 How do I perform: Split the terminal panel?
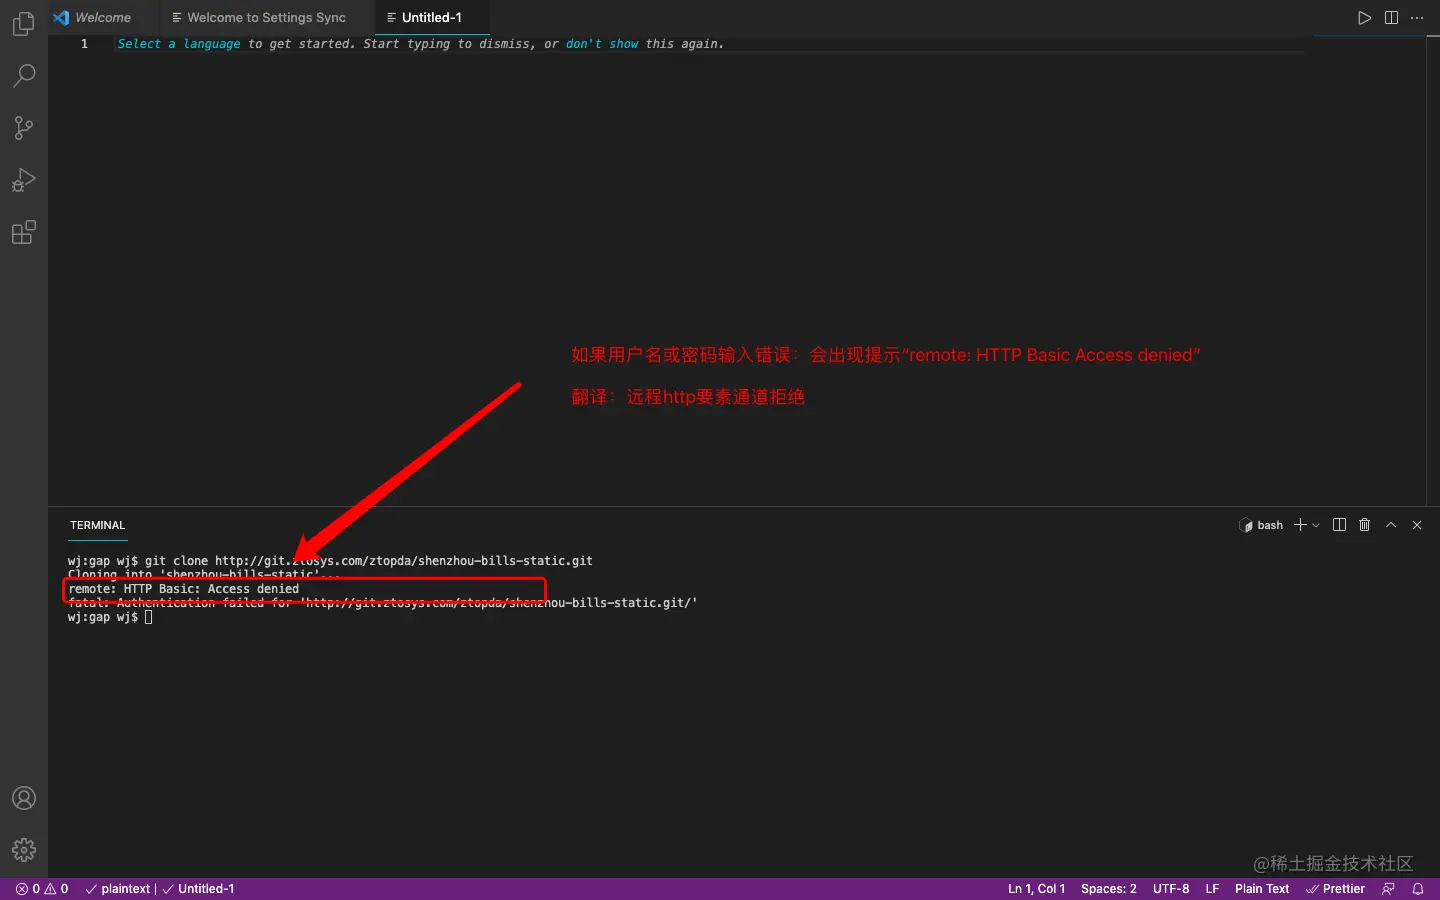1339,525
